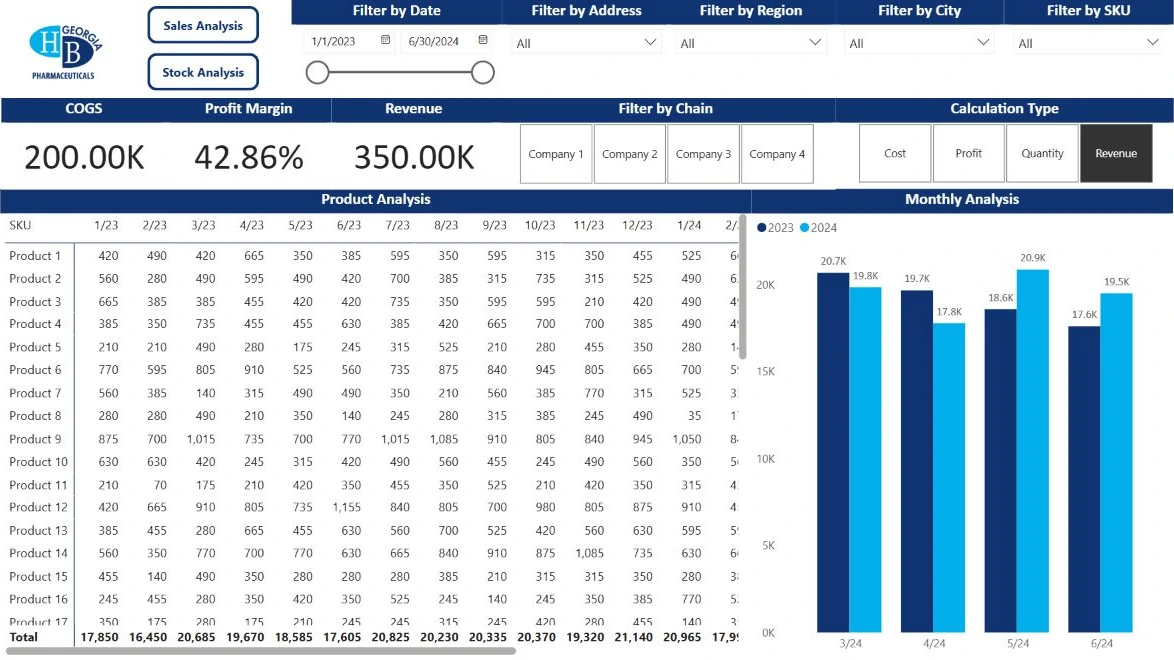Image resolution: width=1174 pixels, height=660 pixels.
Task: Select the Product 12 row label
Action: click(x=38, y=507)
